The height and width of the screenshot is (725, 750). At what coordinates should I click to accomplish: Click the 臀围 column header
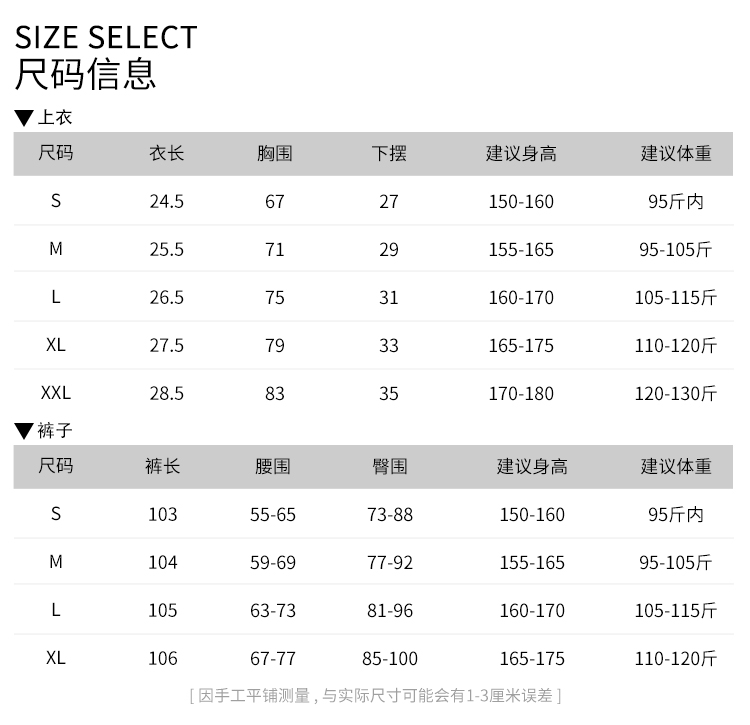[x=390, y=466]
